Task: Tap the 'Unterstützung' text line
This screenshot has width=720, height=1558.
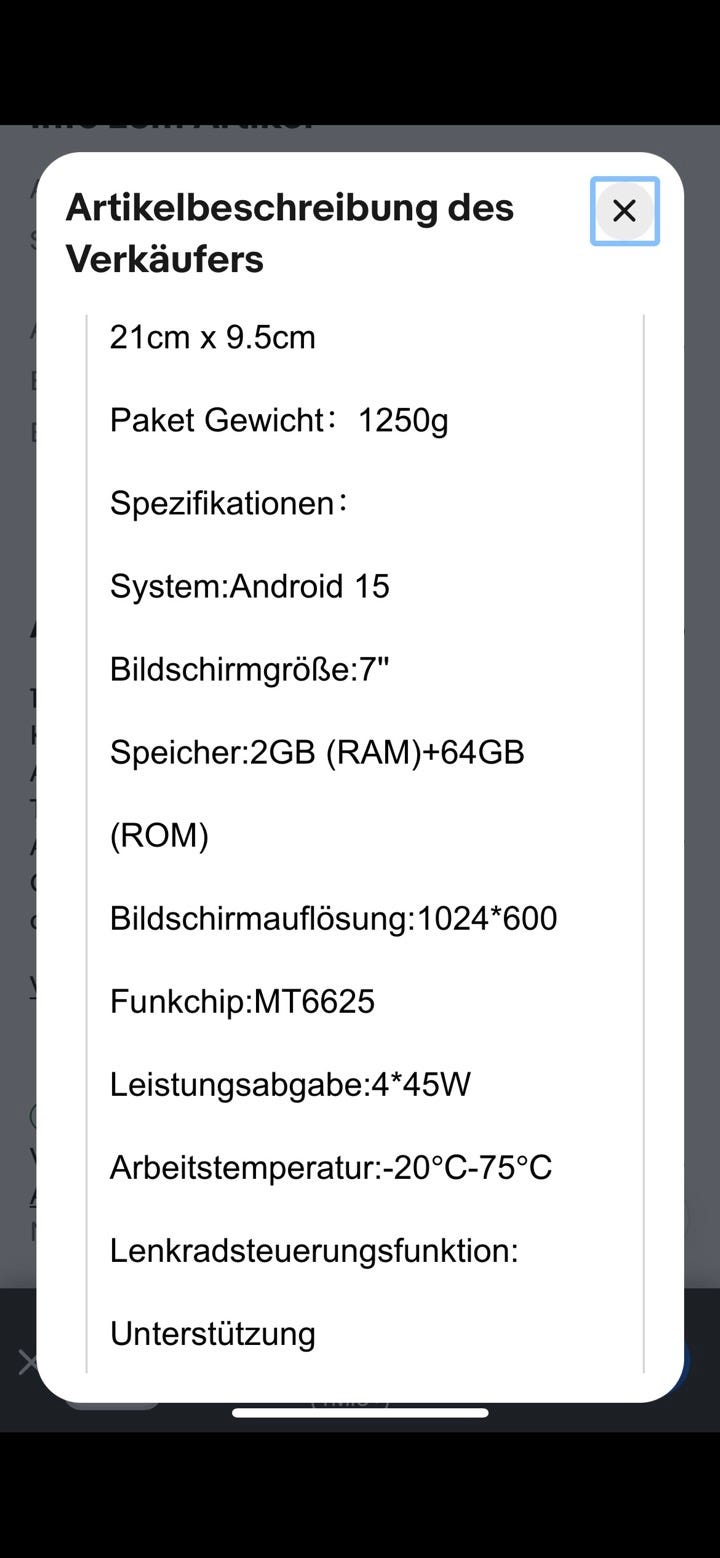Action: 212,1333
